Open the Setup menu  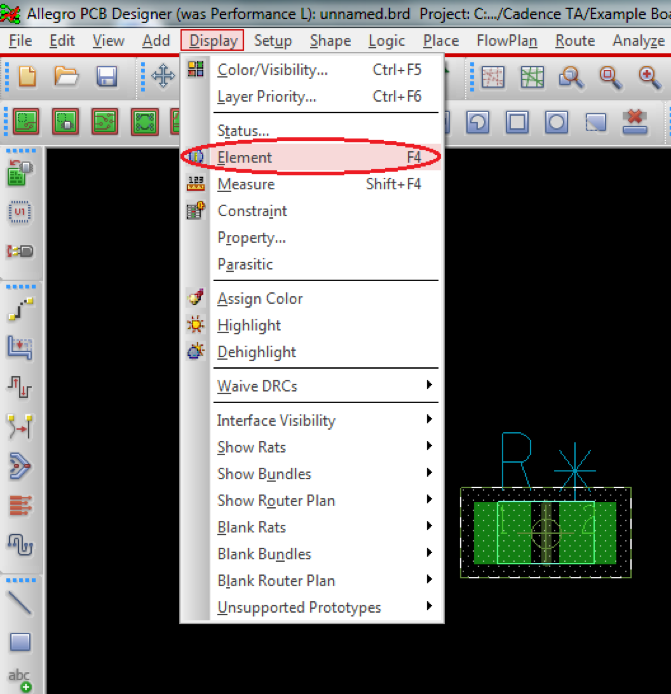(x=273, y=41)
